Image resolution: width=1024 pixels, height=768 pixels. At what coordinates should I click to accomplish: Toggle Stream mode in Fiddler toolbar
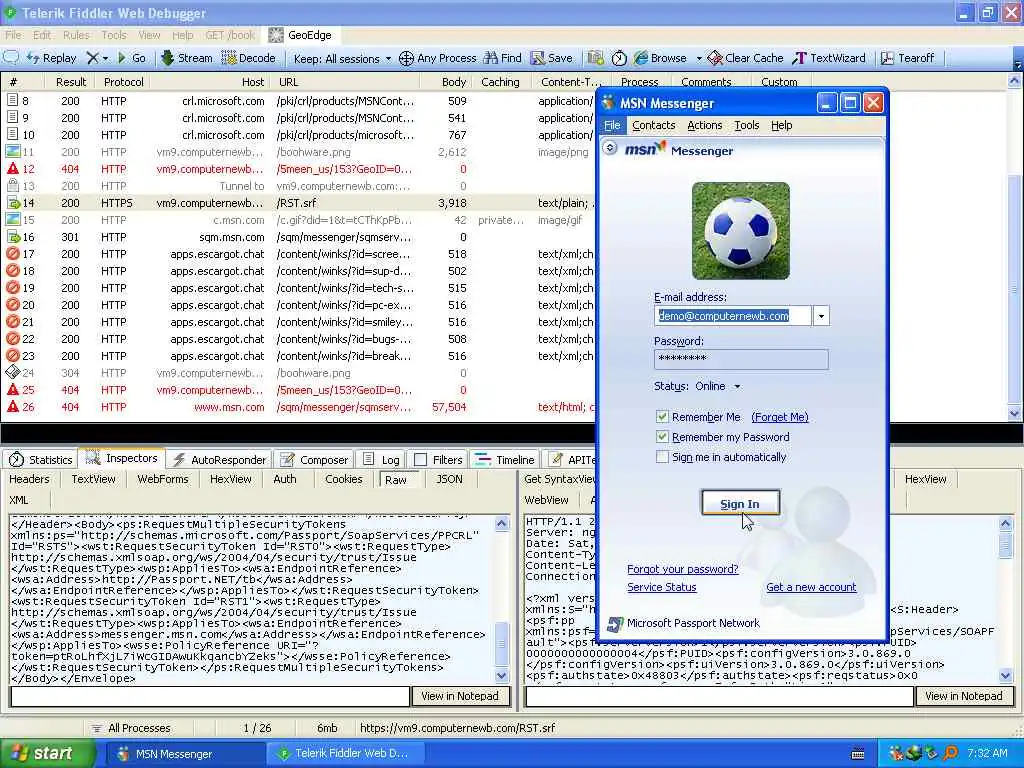click(x=187, y=58)
